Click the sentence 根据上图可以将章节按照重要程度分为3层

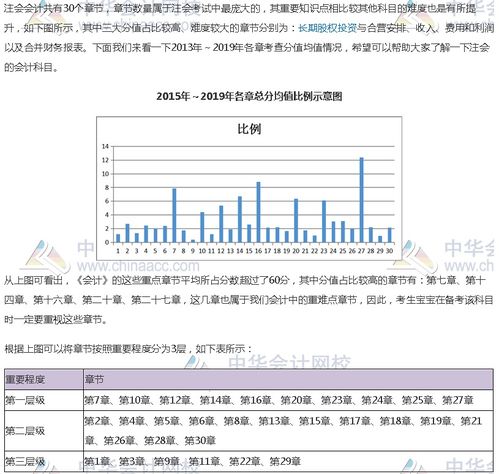click(95, 349)
